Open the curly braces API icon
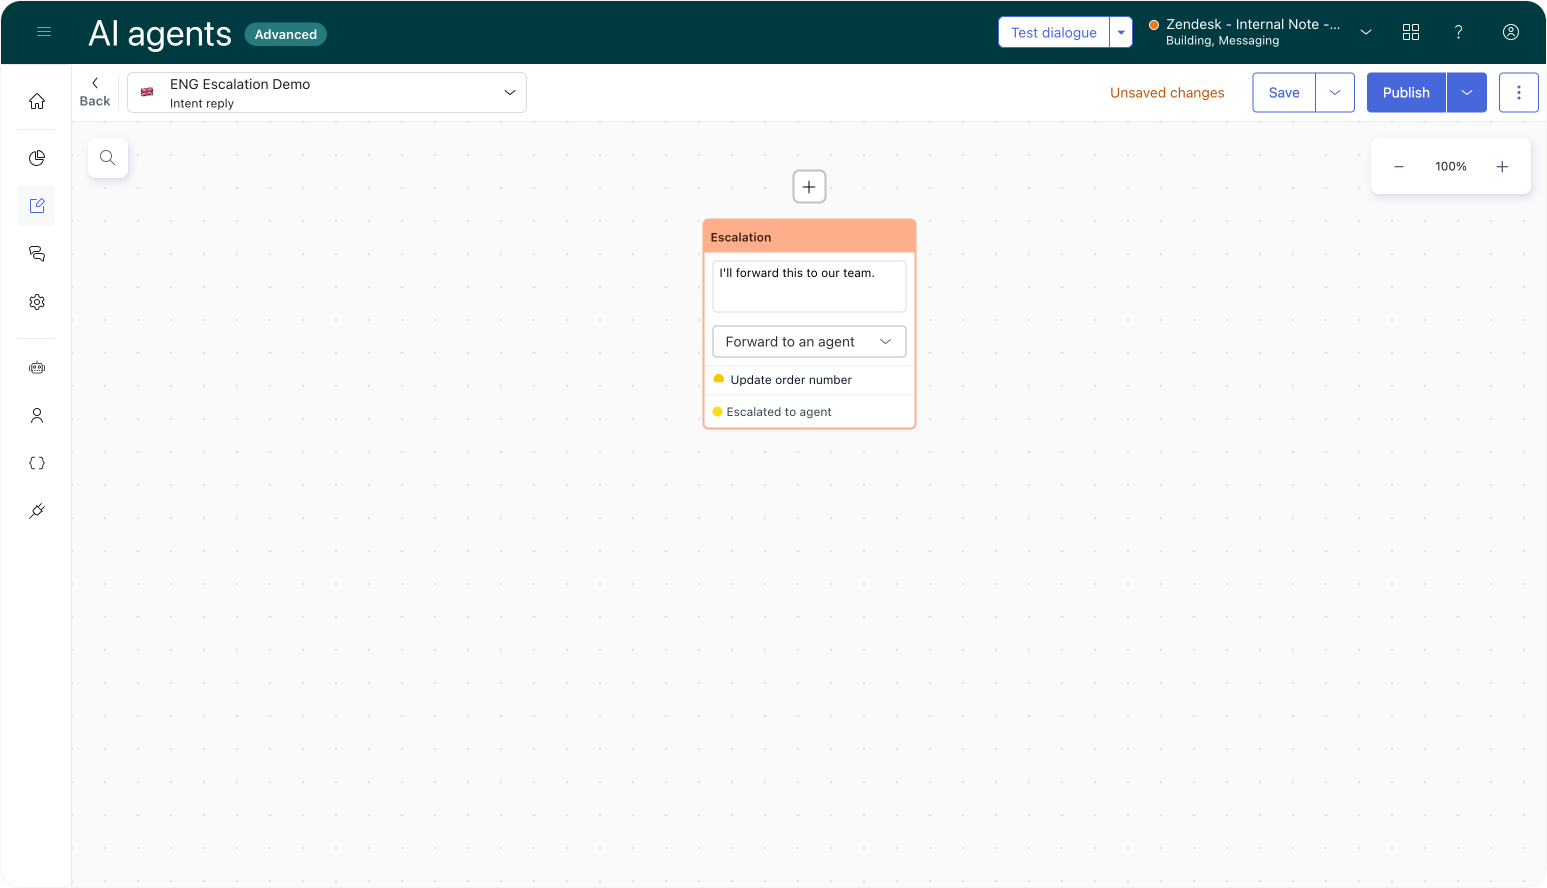 (x=37, y=463)
